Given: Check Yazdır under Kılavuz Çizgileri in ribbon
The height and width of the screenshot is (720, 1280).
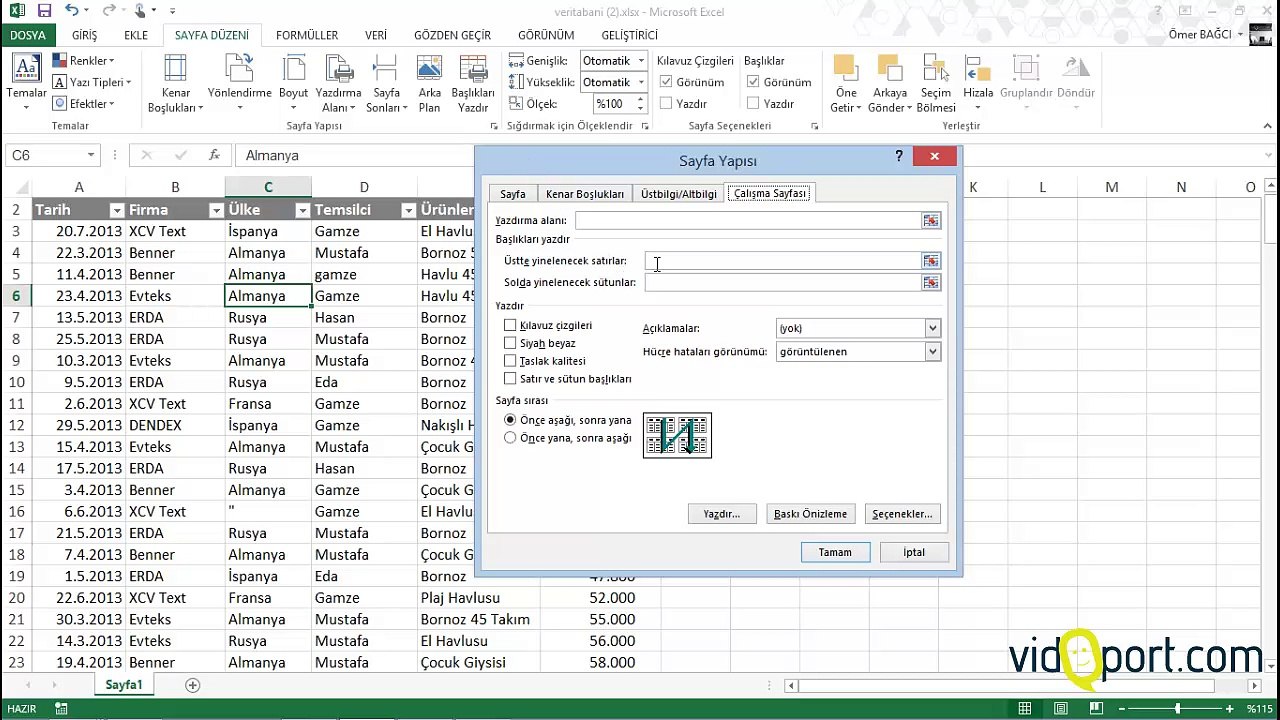Looking at the screenshot, I should tap(666, 103).
